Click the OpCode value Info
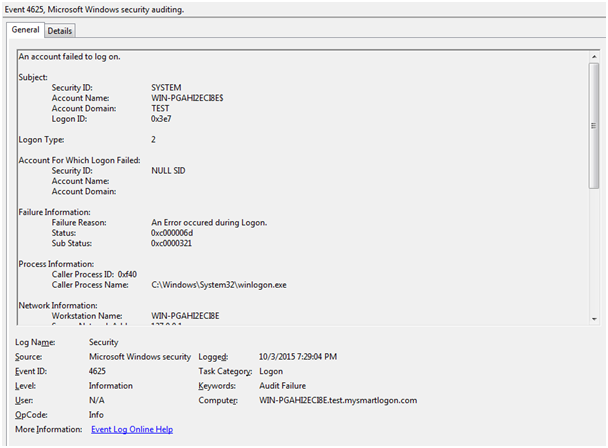 click(x=96, y=415)
